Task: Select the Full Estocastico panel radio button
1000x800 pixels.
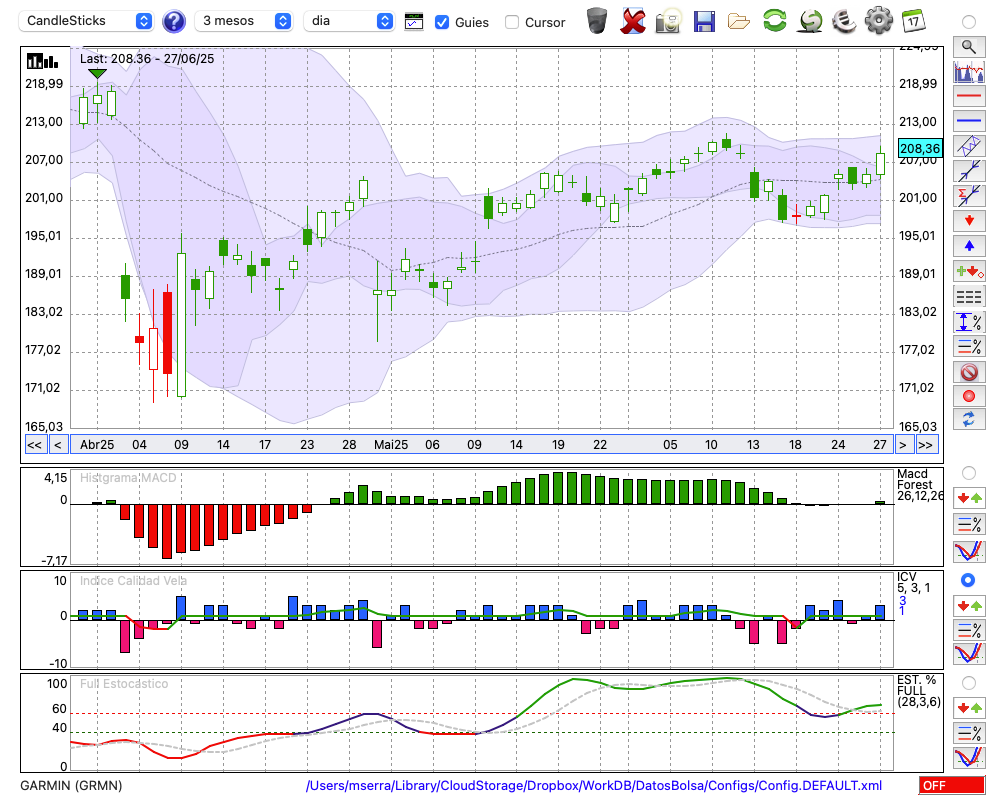Action: (x=969, y=683)
